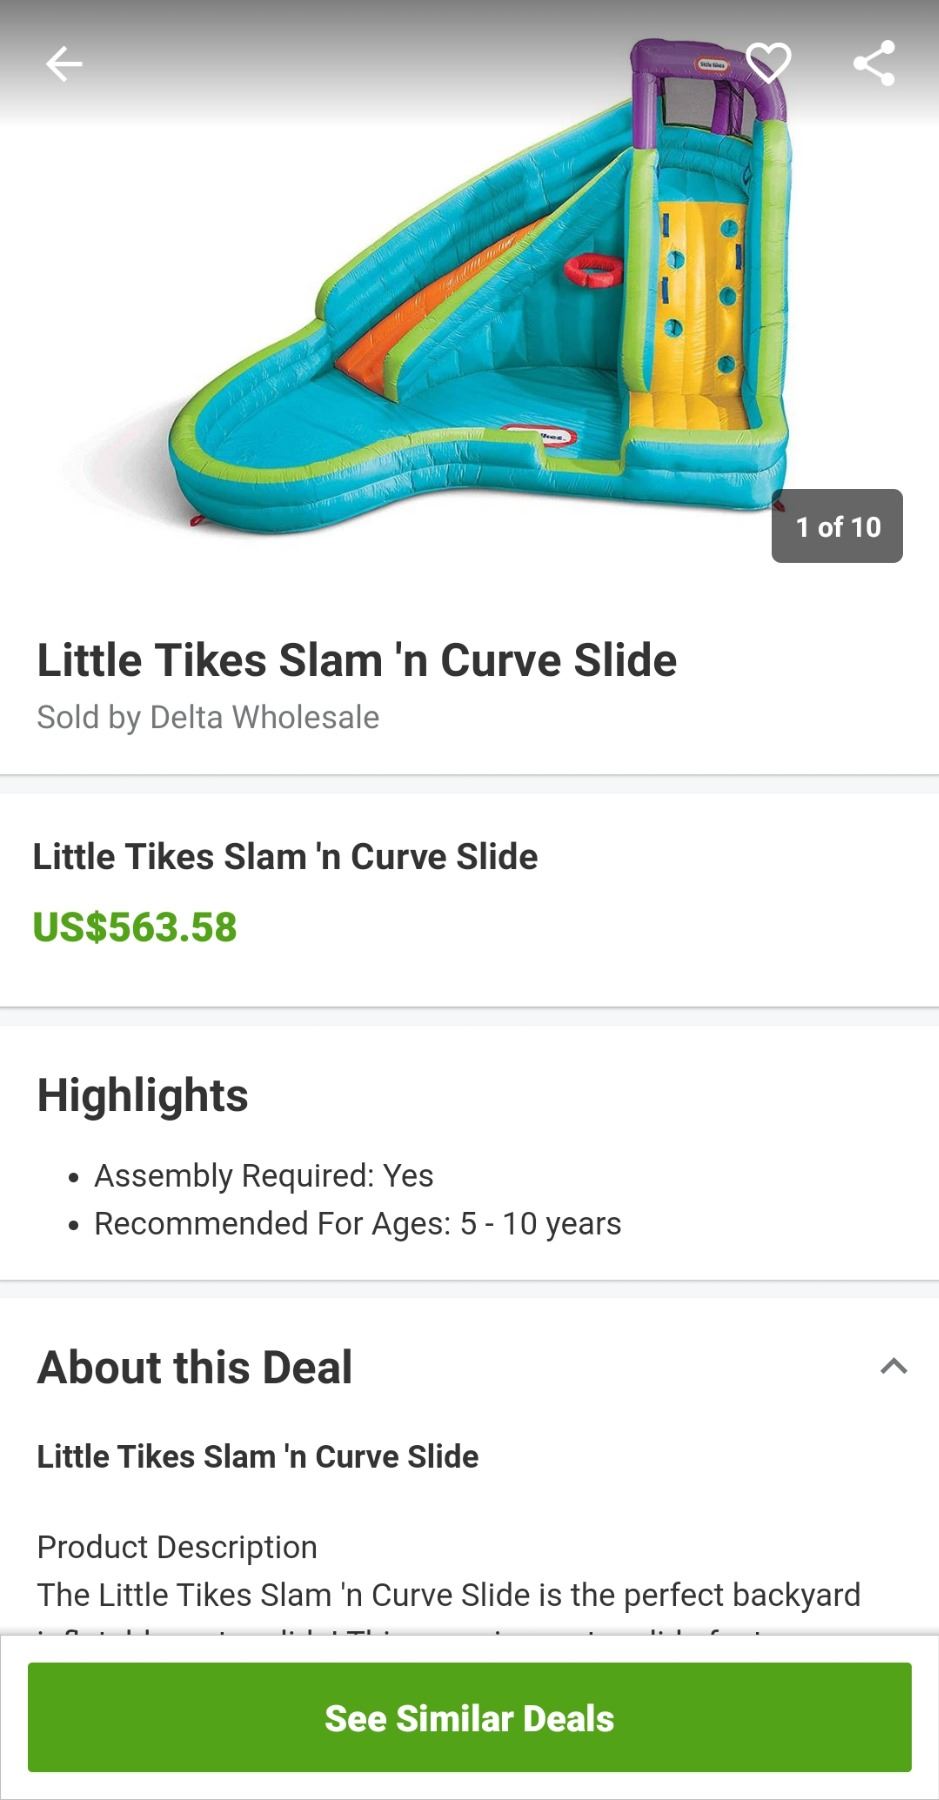This screenshot has height=1800, width=939.
Task: Tap the description line ending "perfect backyard"
Action: (449, 1595)
